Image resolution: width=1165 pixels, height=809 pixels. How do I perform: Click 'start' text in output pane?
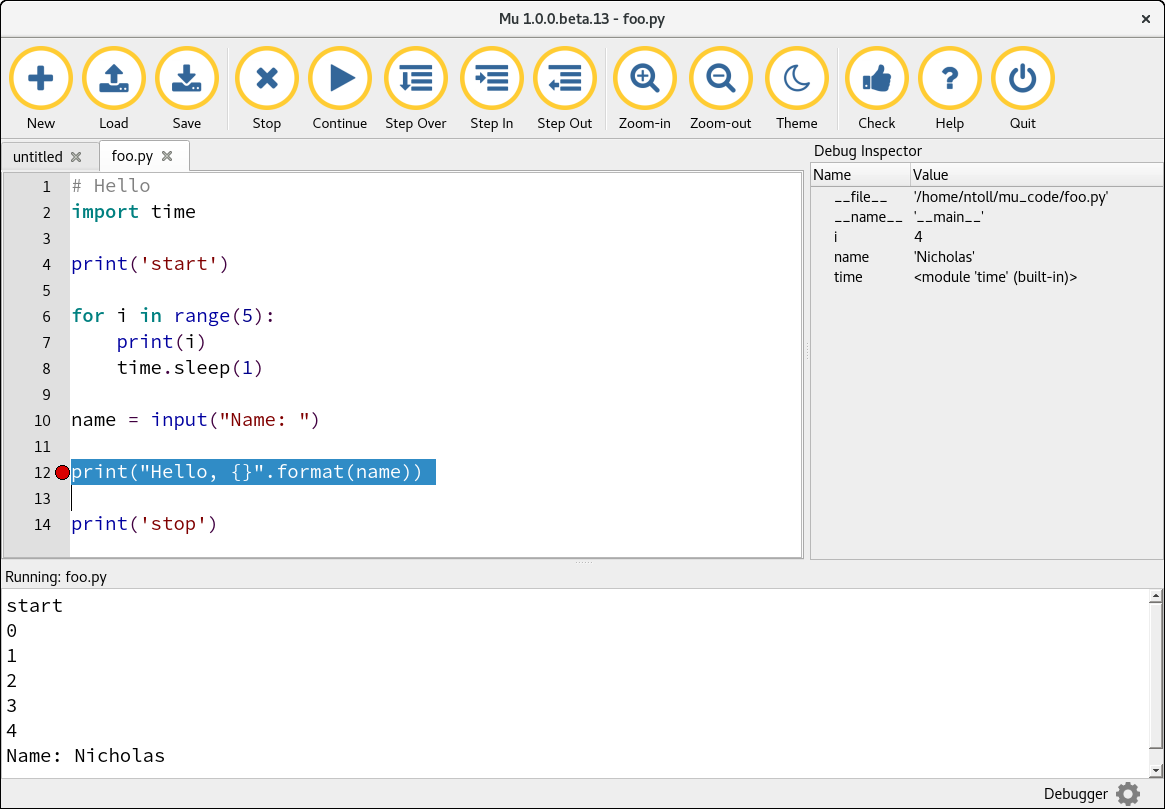pos(34,605)
